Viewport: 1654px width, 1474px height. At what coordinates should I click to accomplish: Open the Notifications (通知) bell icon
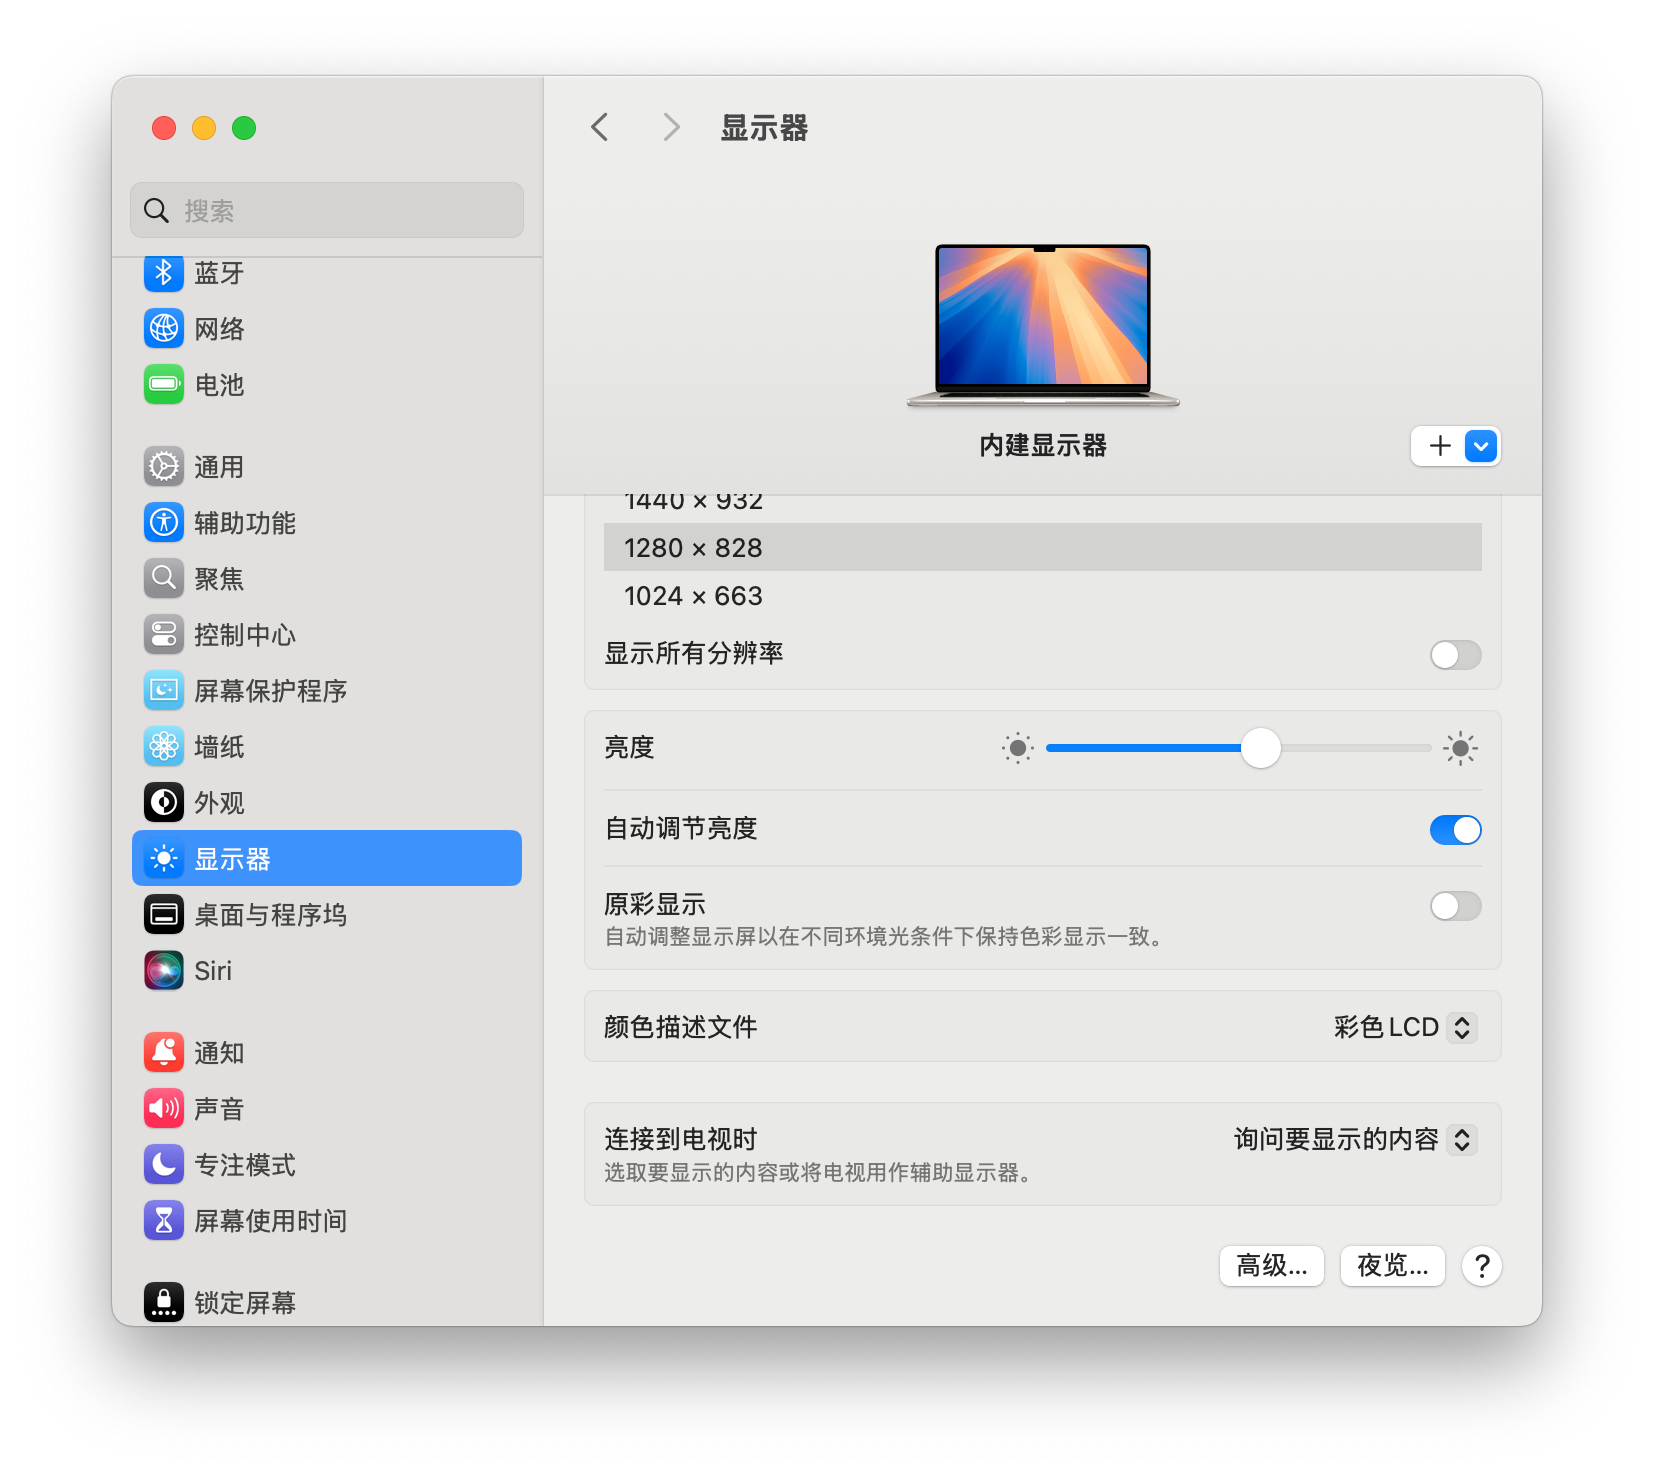coord(164,1053)
